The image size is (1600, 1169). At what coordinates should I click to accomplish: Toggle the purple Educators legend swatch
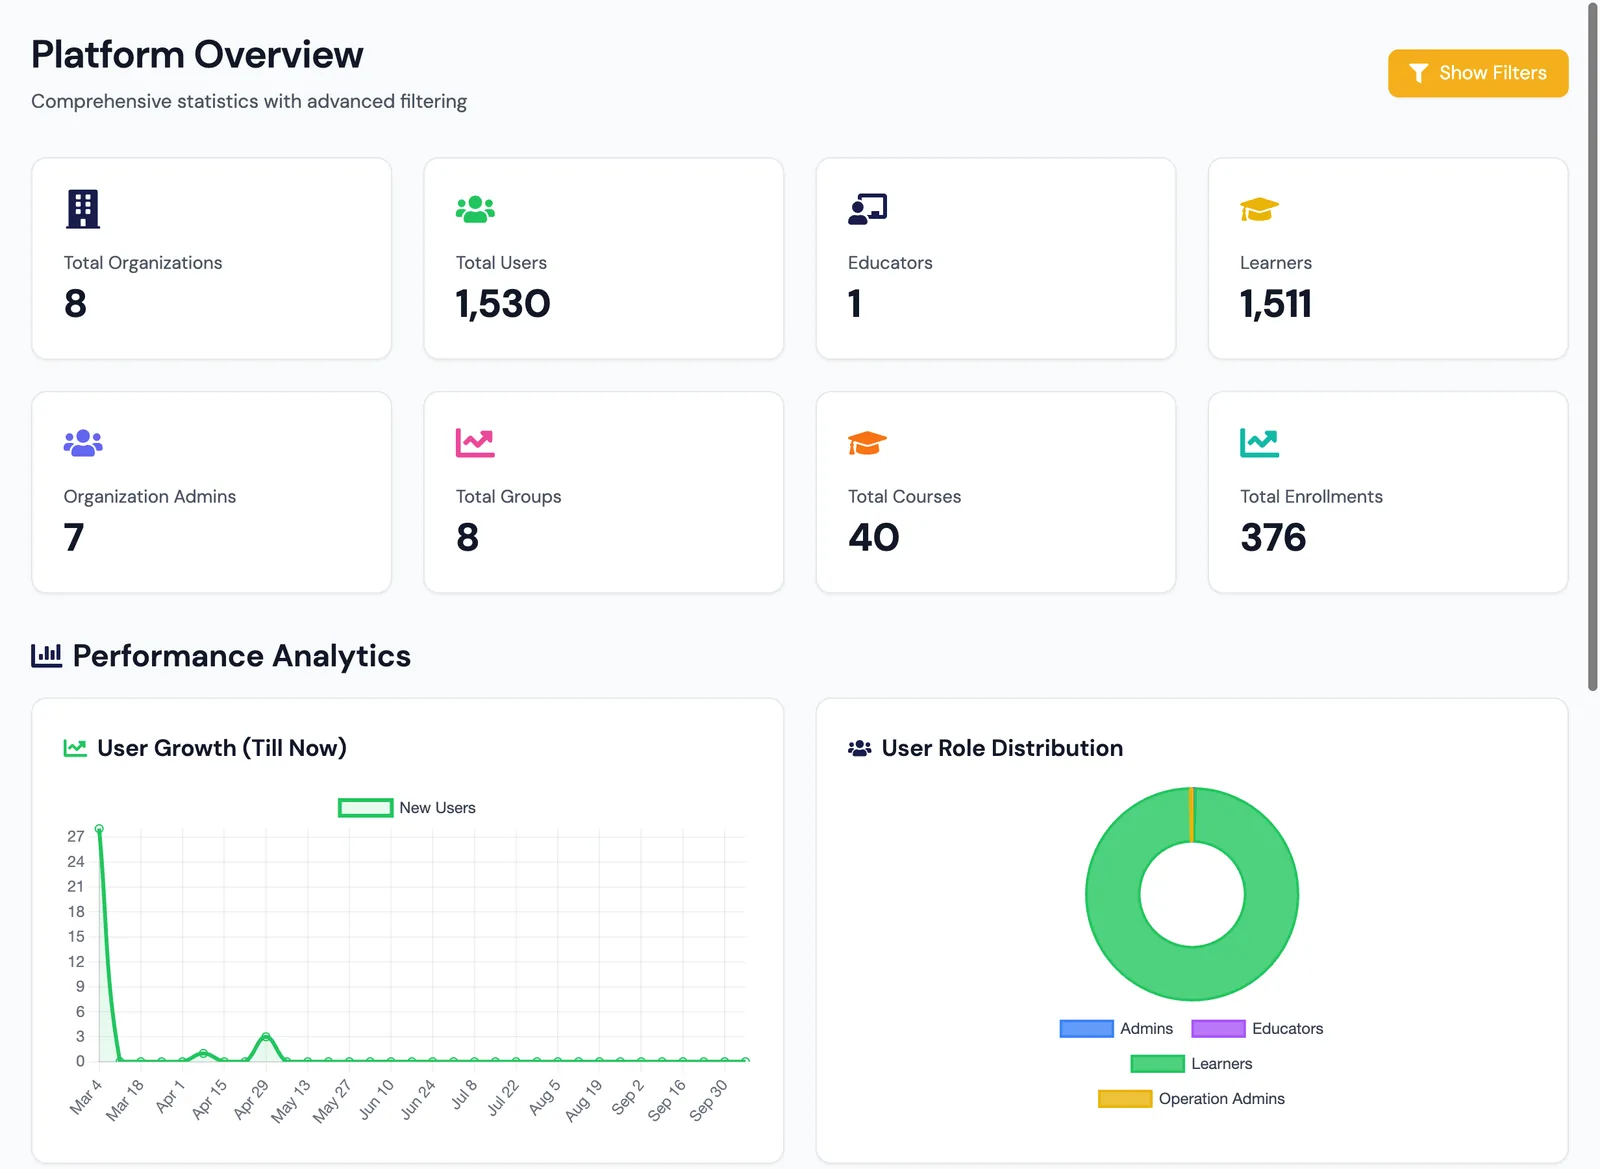[x=1218, y=1029]
